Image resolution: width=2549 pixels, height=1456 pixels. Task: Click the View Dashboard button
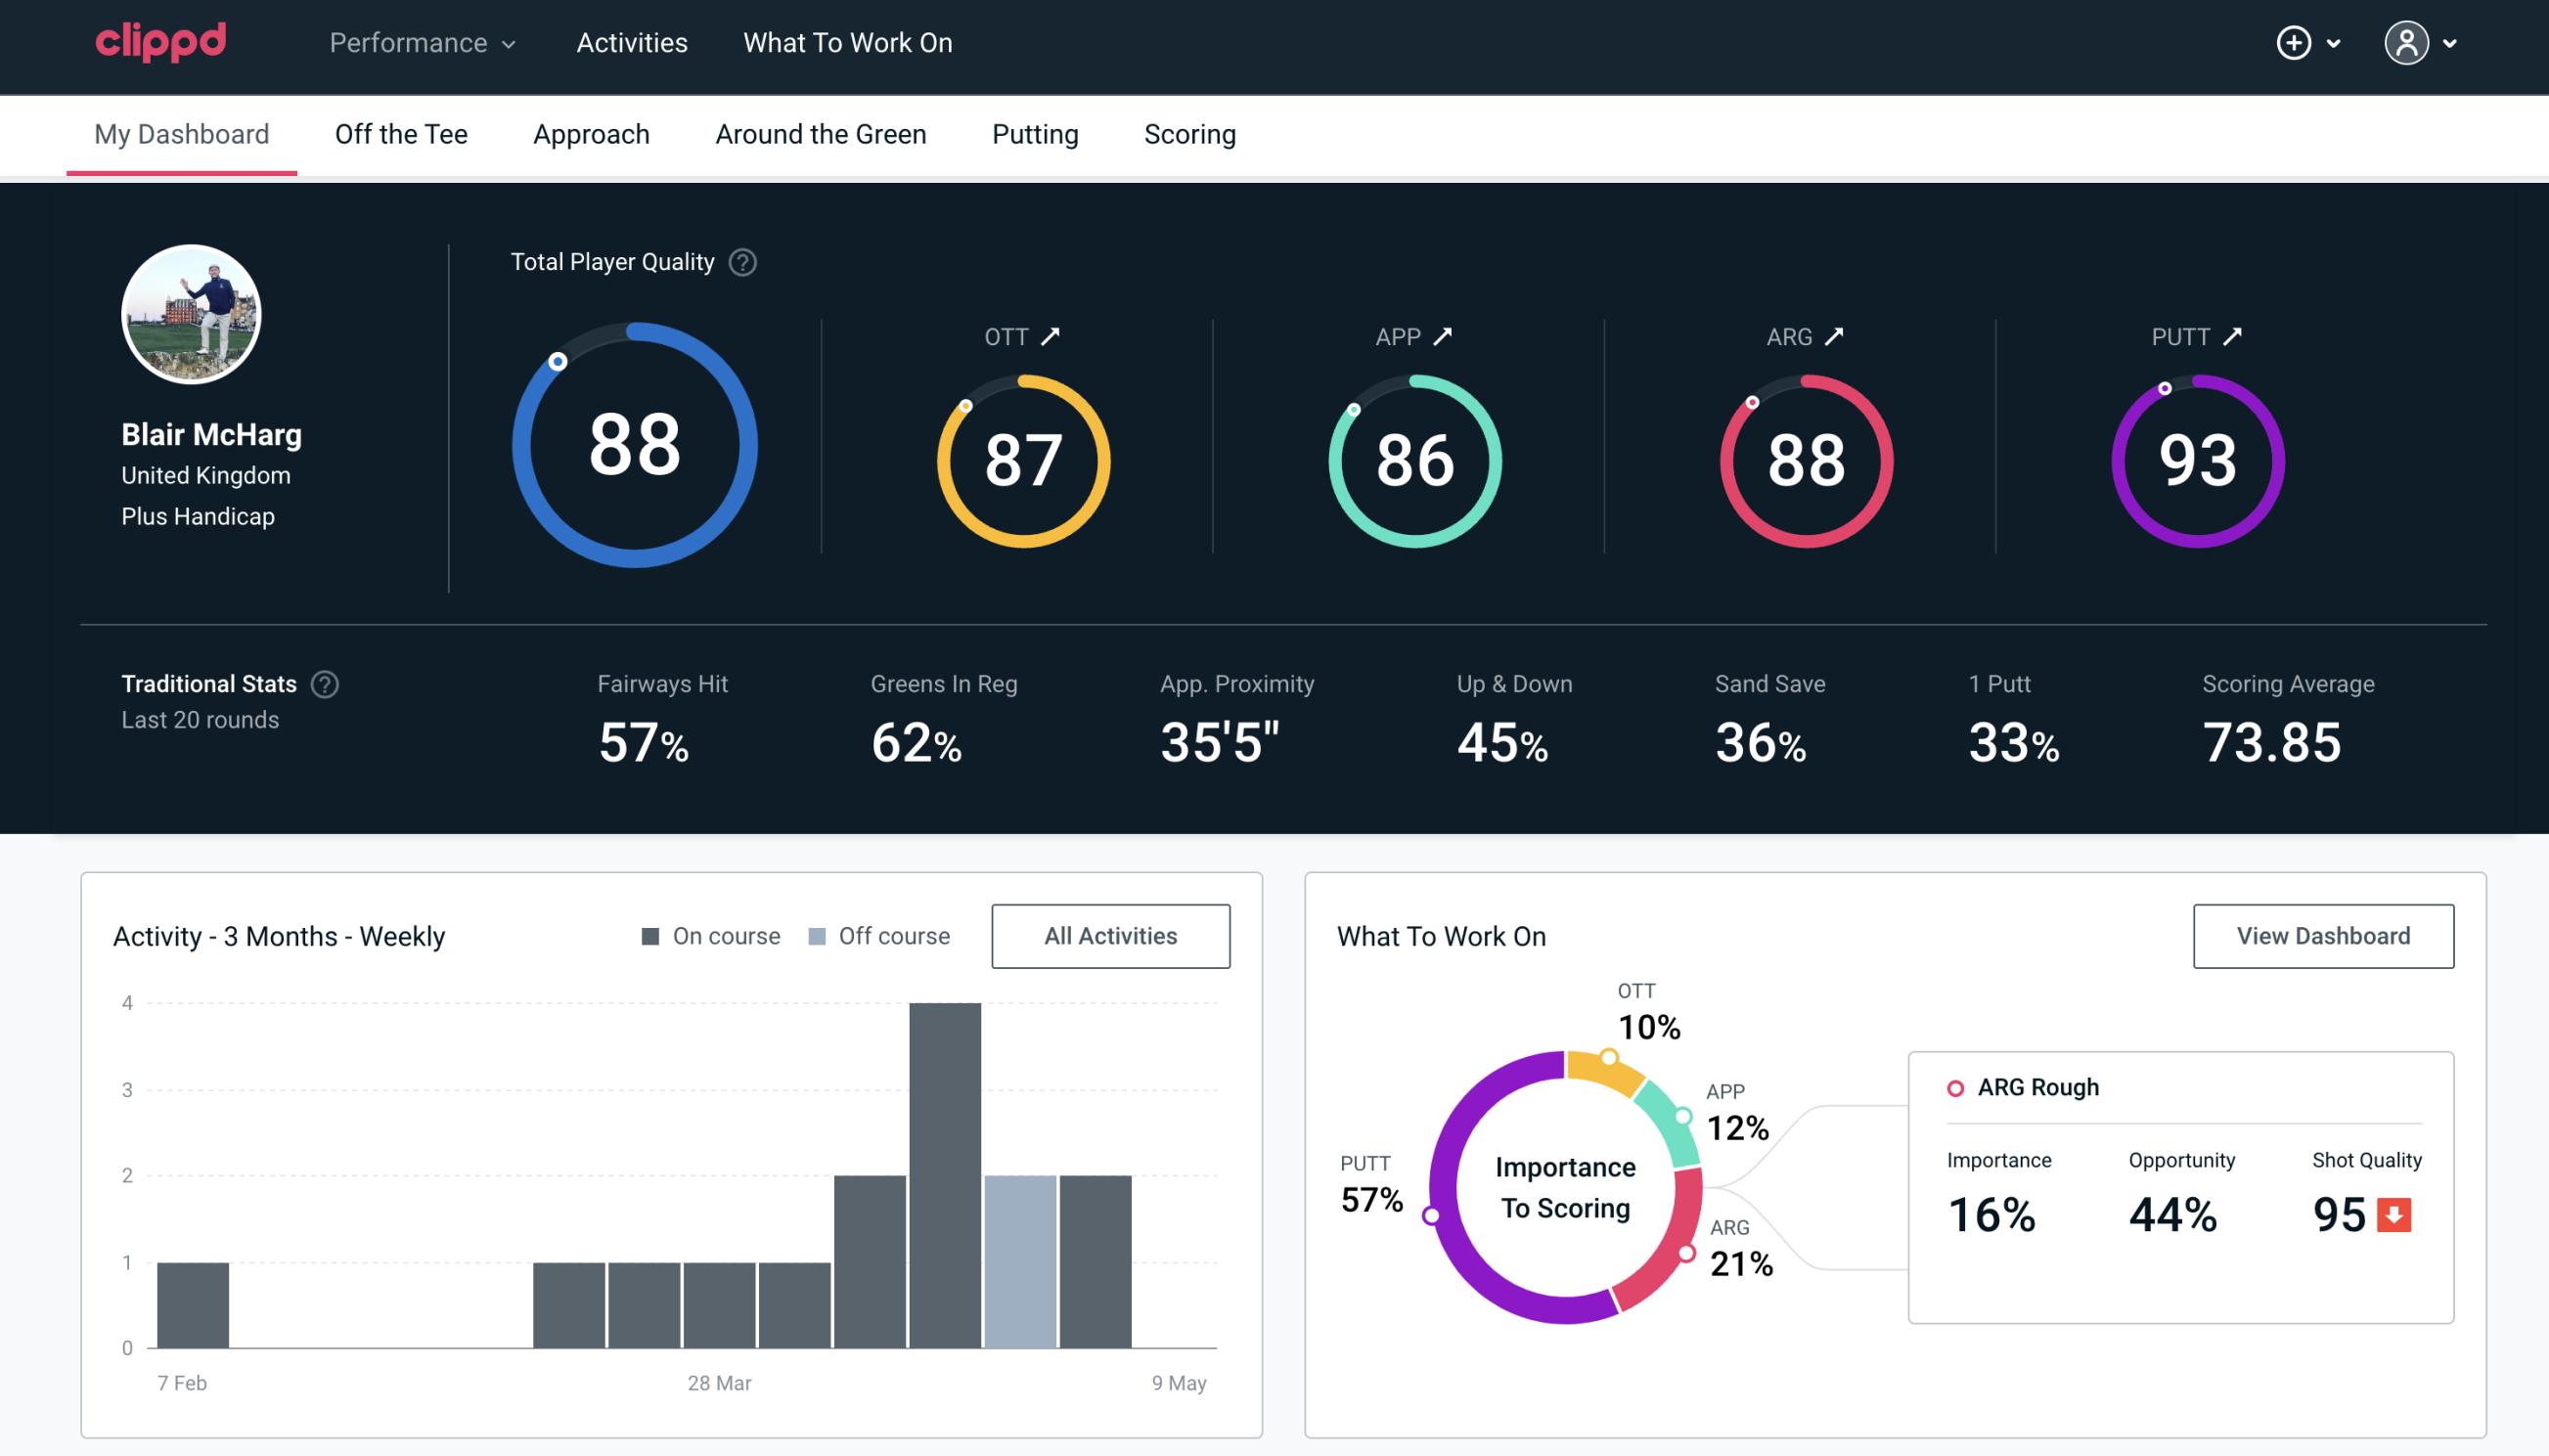click(2323, 935)
